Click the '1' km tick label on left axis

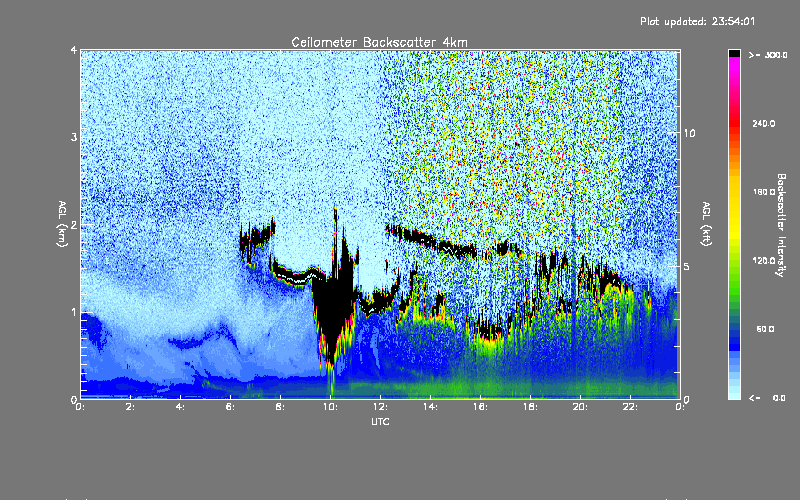tap(74, 312)
